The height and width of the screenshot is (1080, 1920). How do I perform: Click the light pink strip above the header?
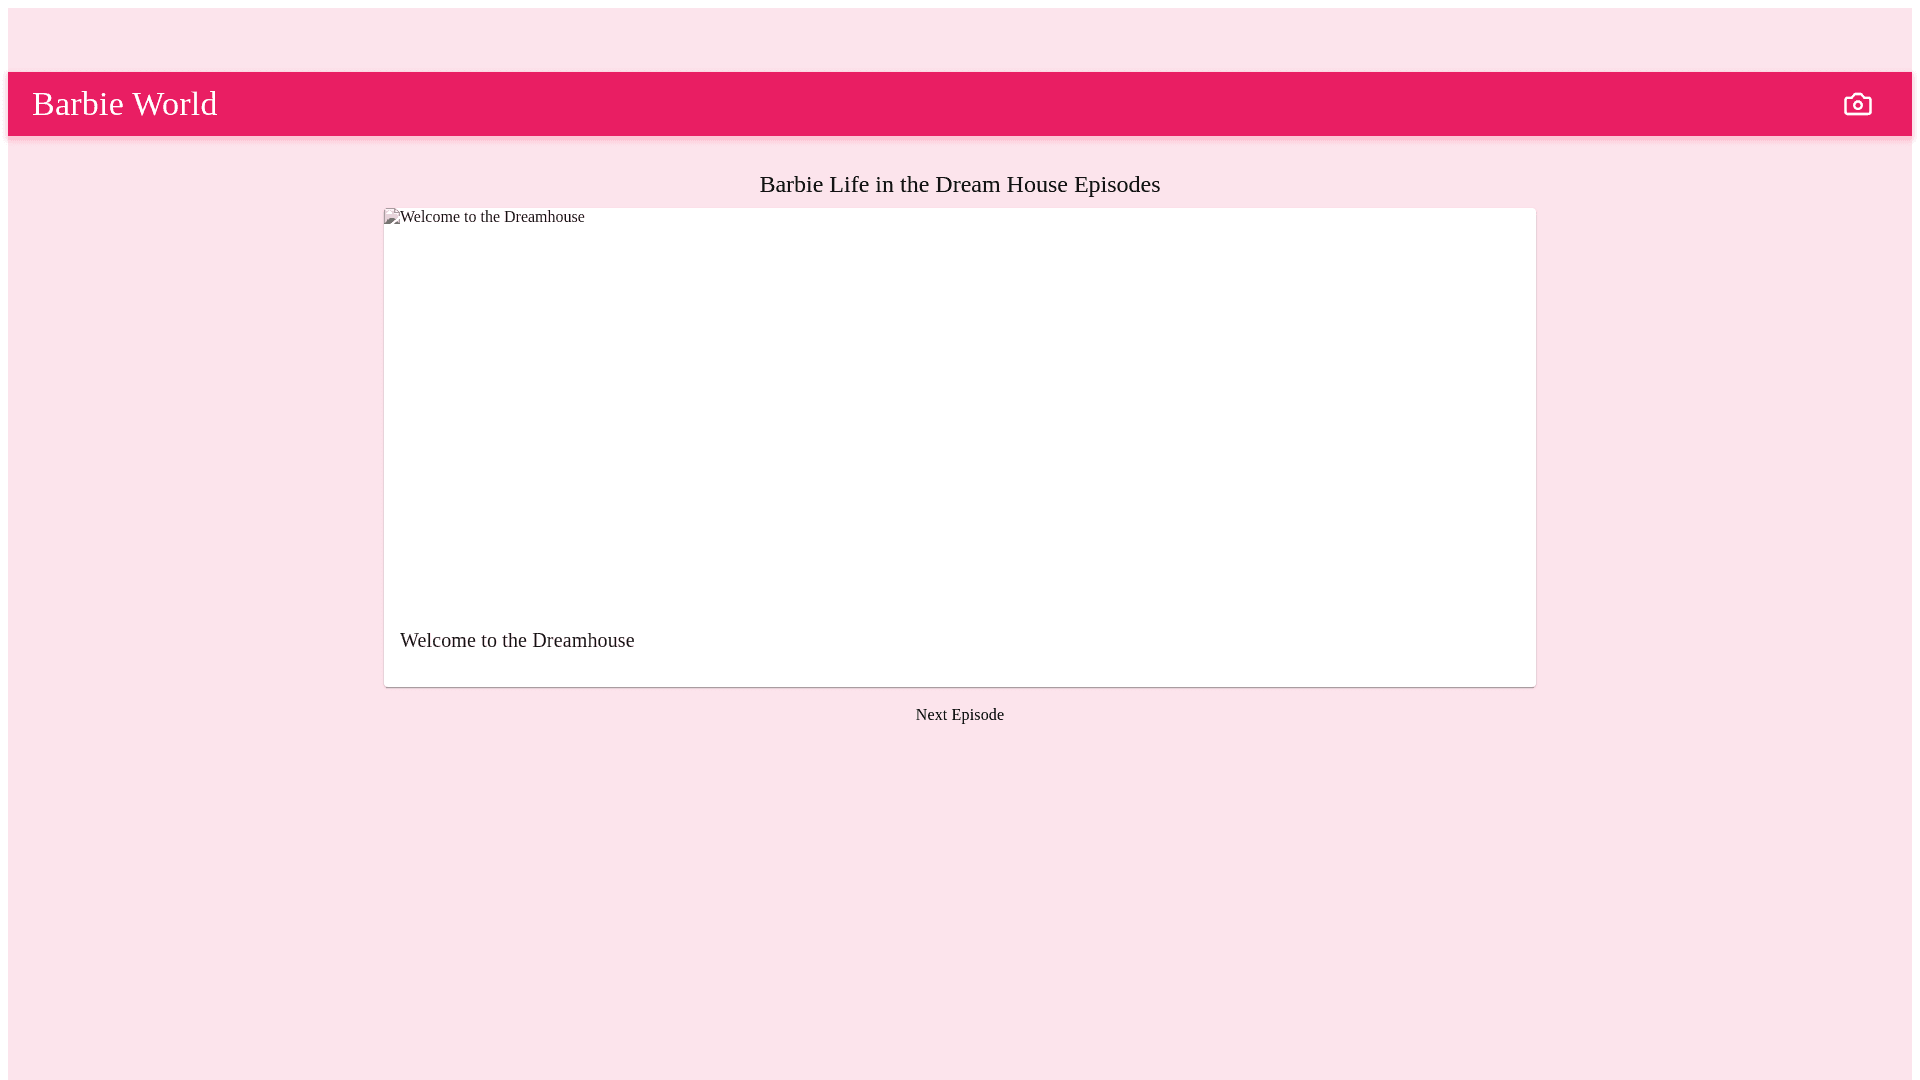(x=960, y=40)
